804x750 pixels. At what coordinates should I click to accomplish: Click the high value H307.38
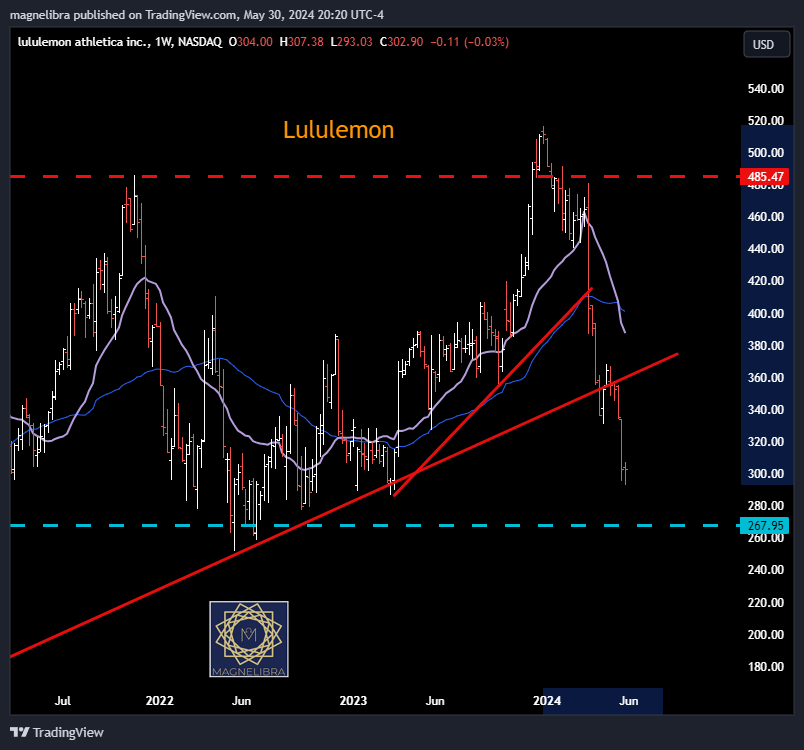click(302, 42)
